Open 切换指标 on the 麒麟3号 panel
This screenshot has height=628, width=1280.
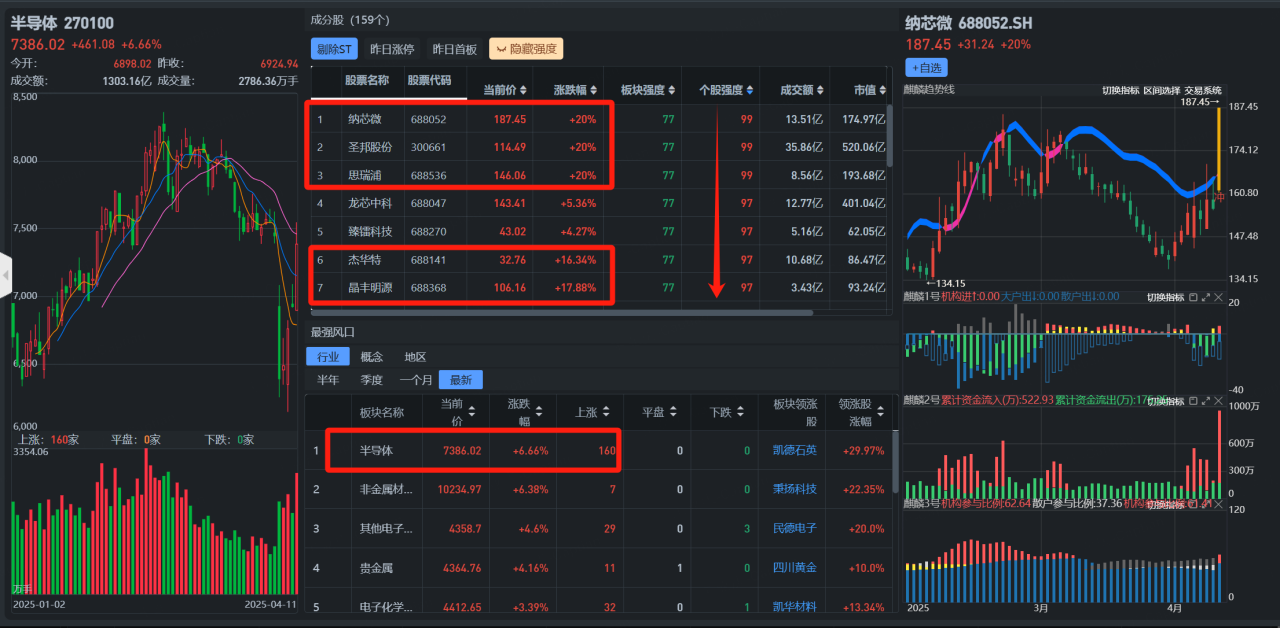[1165, 505]
